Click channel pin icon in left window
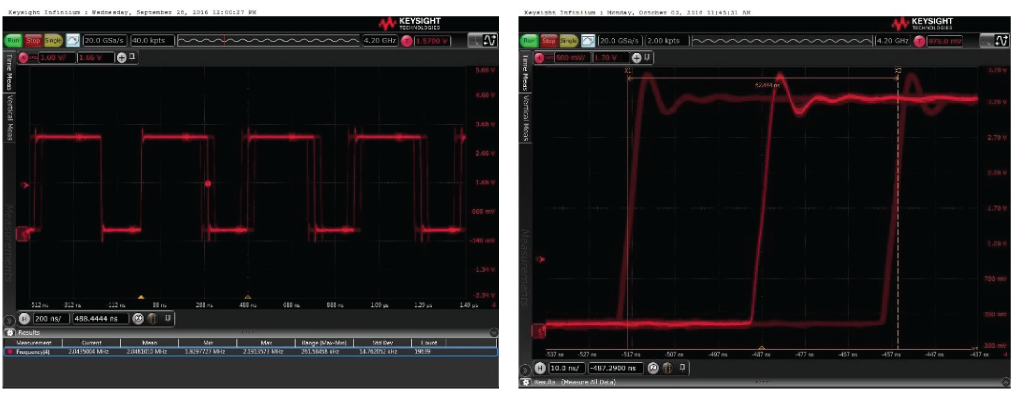Screen dimensions: 1022x397 click(132, 57)
